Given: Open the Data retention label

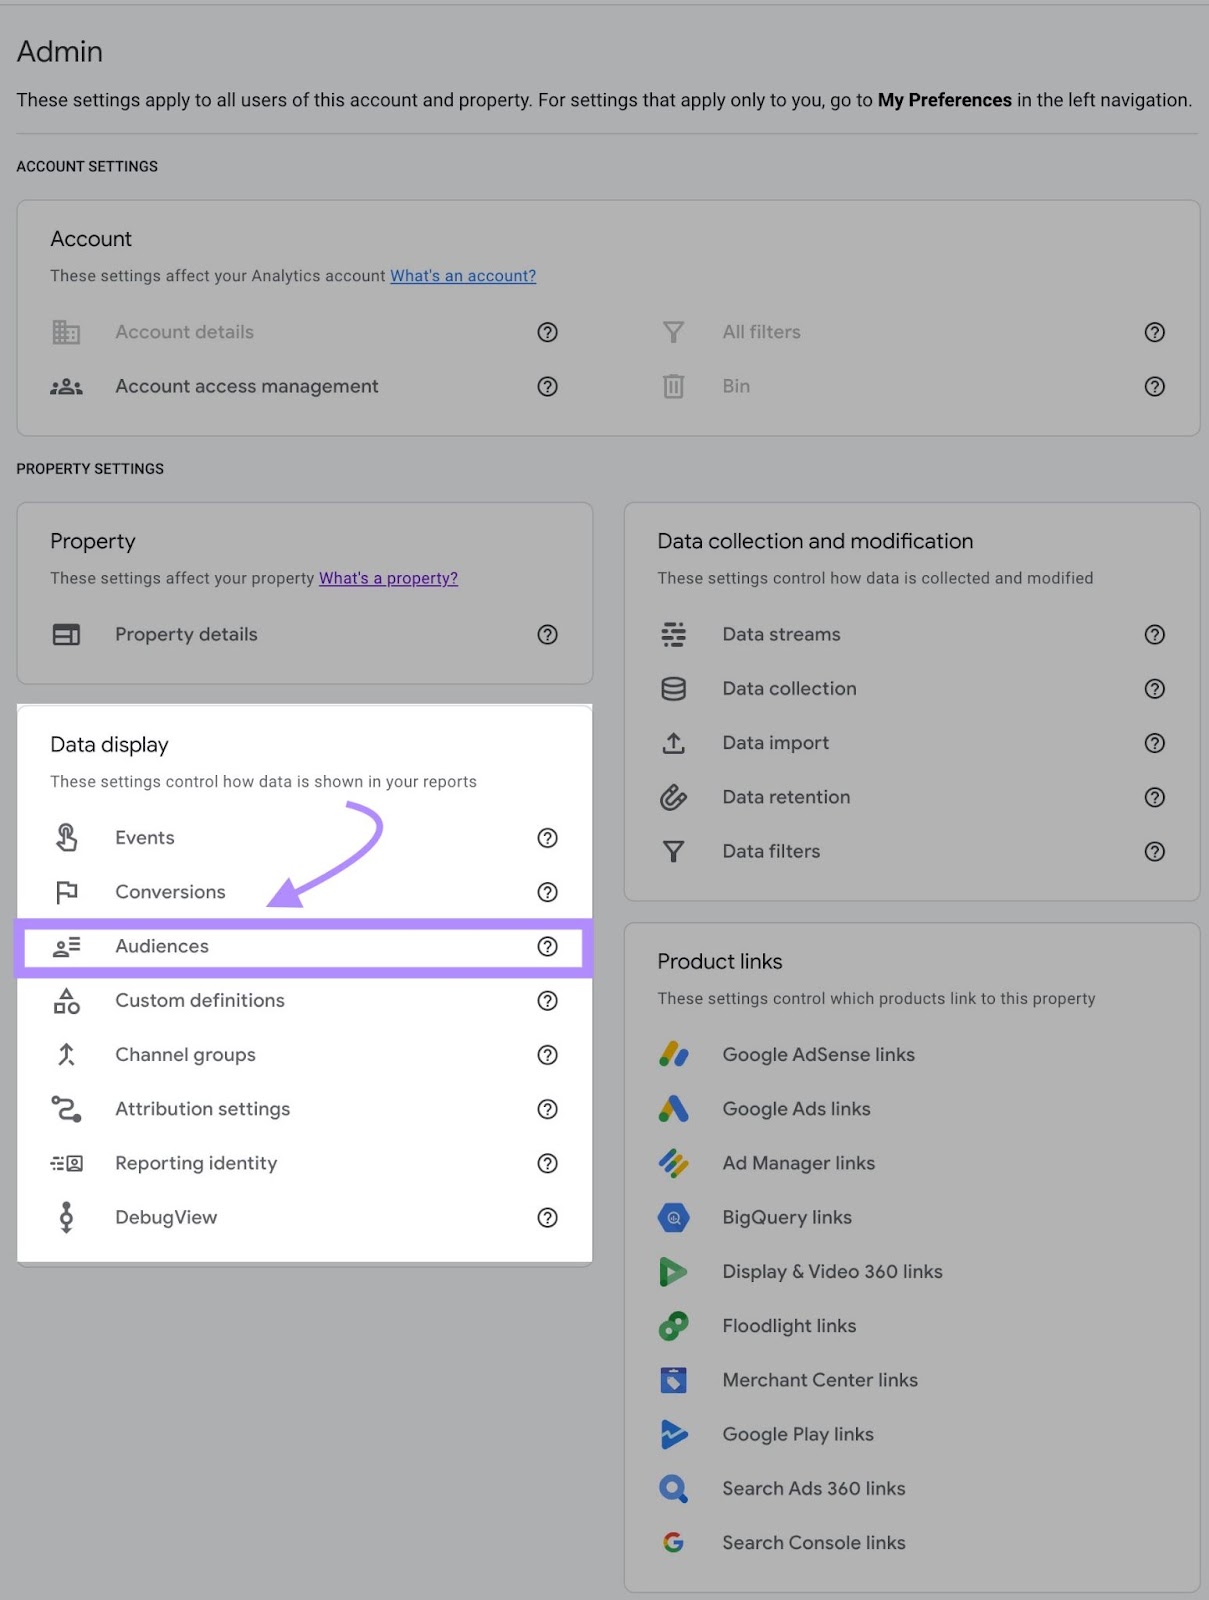Looking at the screenshot, I should click(x=786, y=797).
